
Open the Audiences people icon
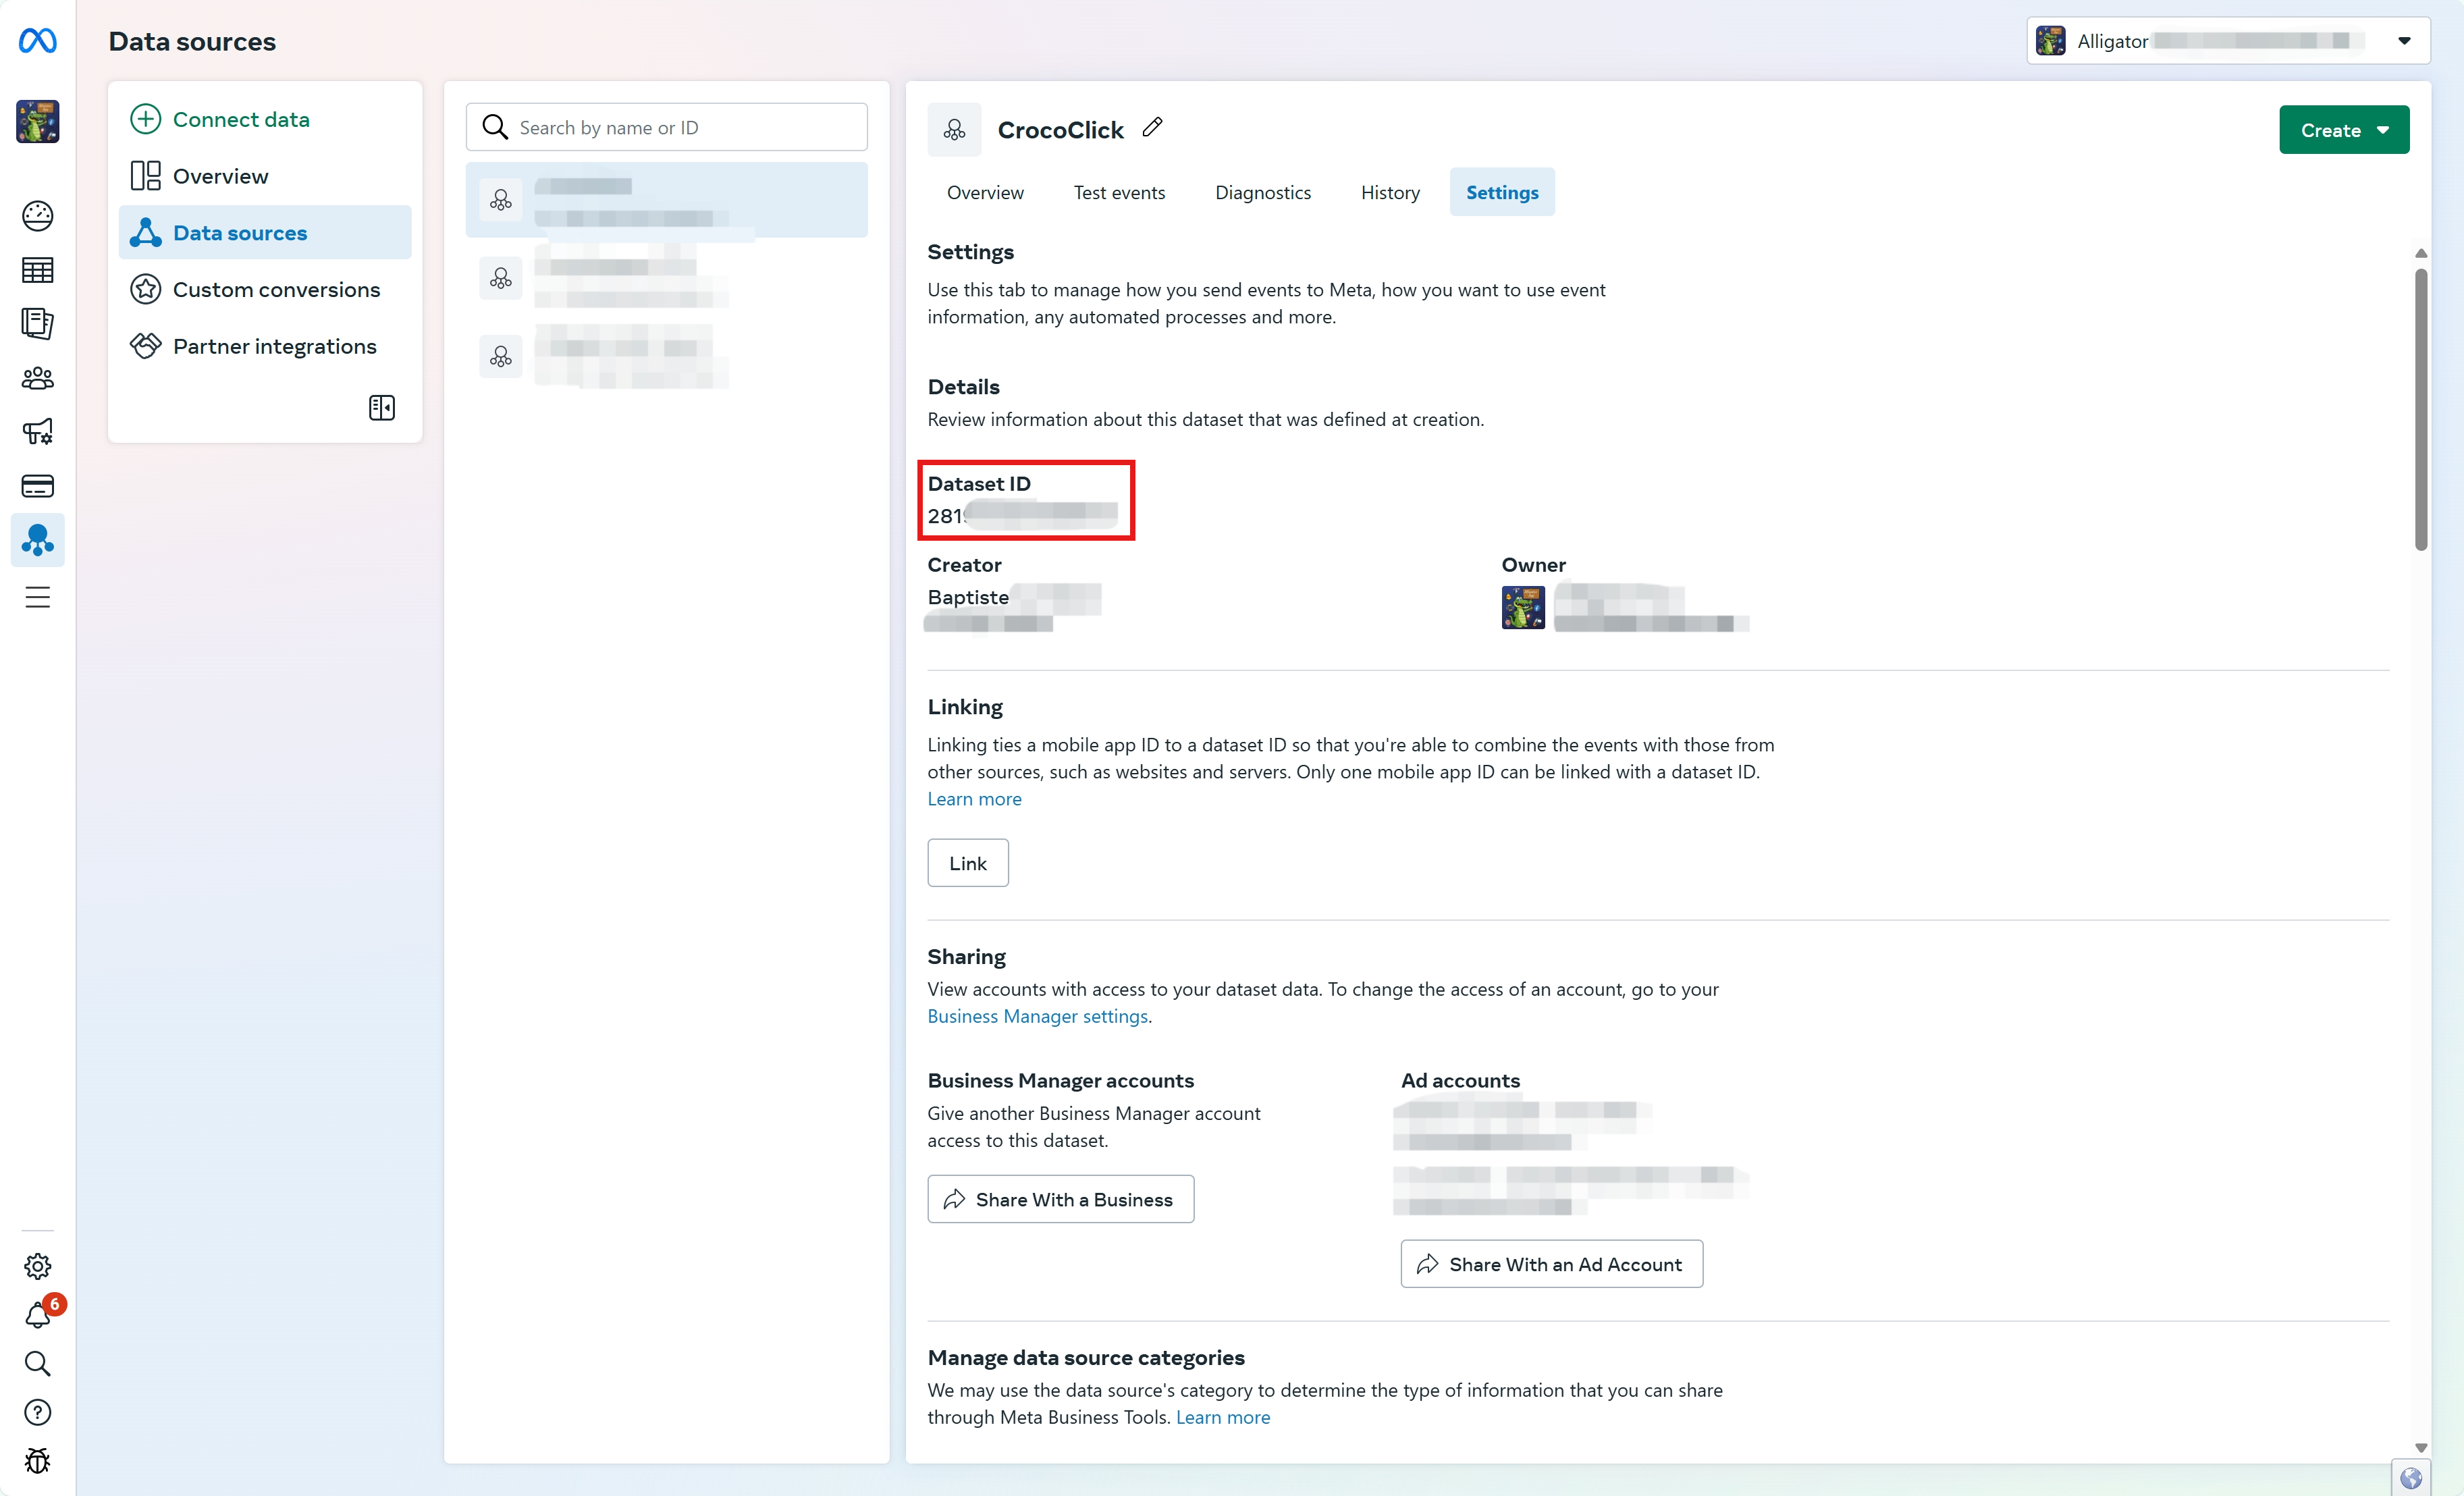38,378
